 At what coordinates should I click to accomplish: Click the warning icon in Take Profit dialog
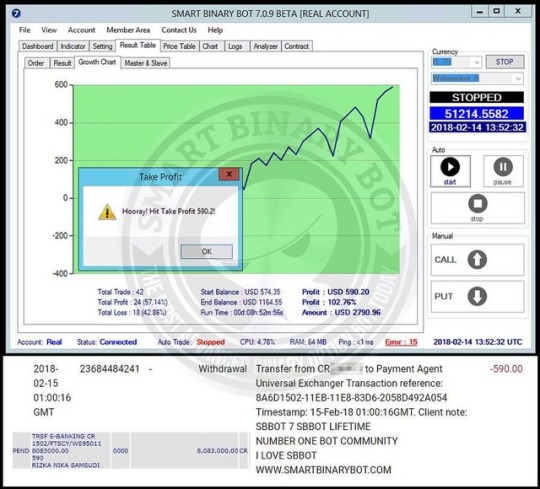pyautogui.click(x=107, y=212)
